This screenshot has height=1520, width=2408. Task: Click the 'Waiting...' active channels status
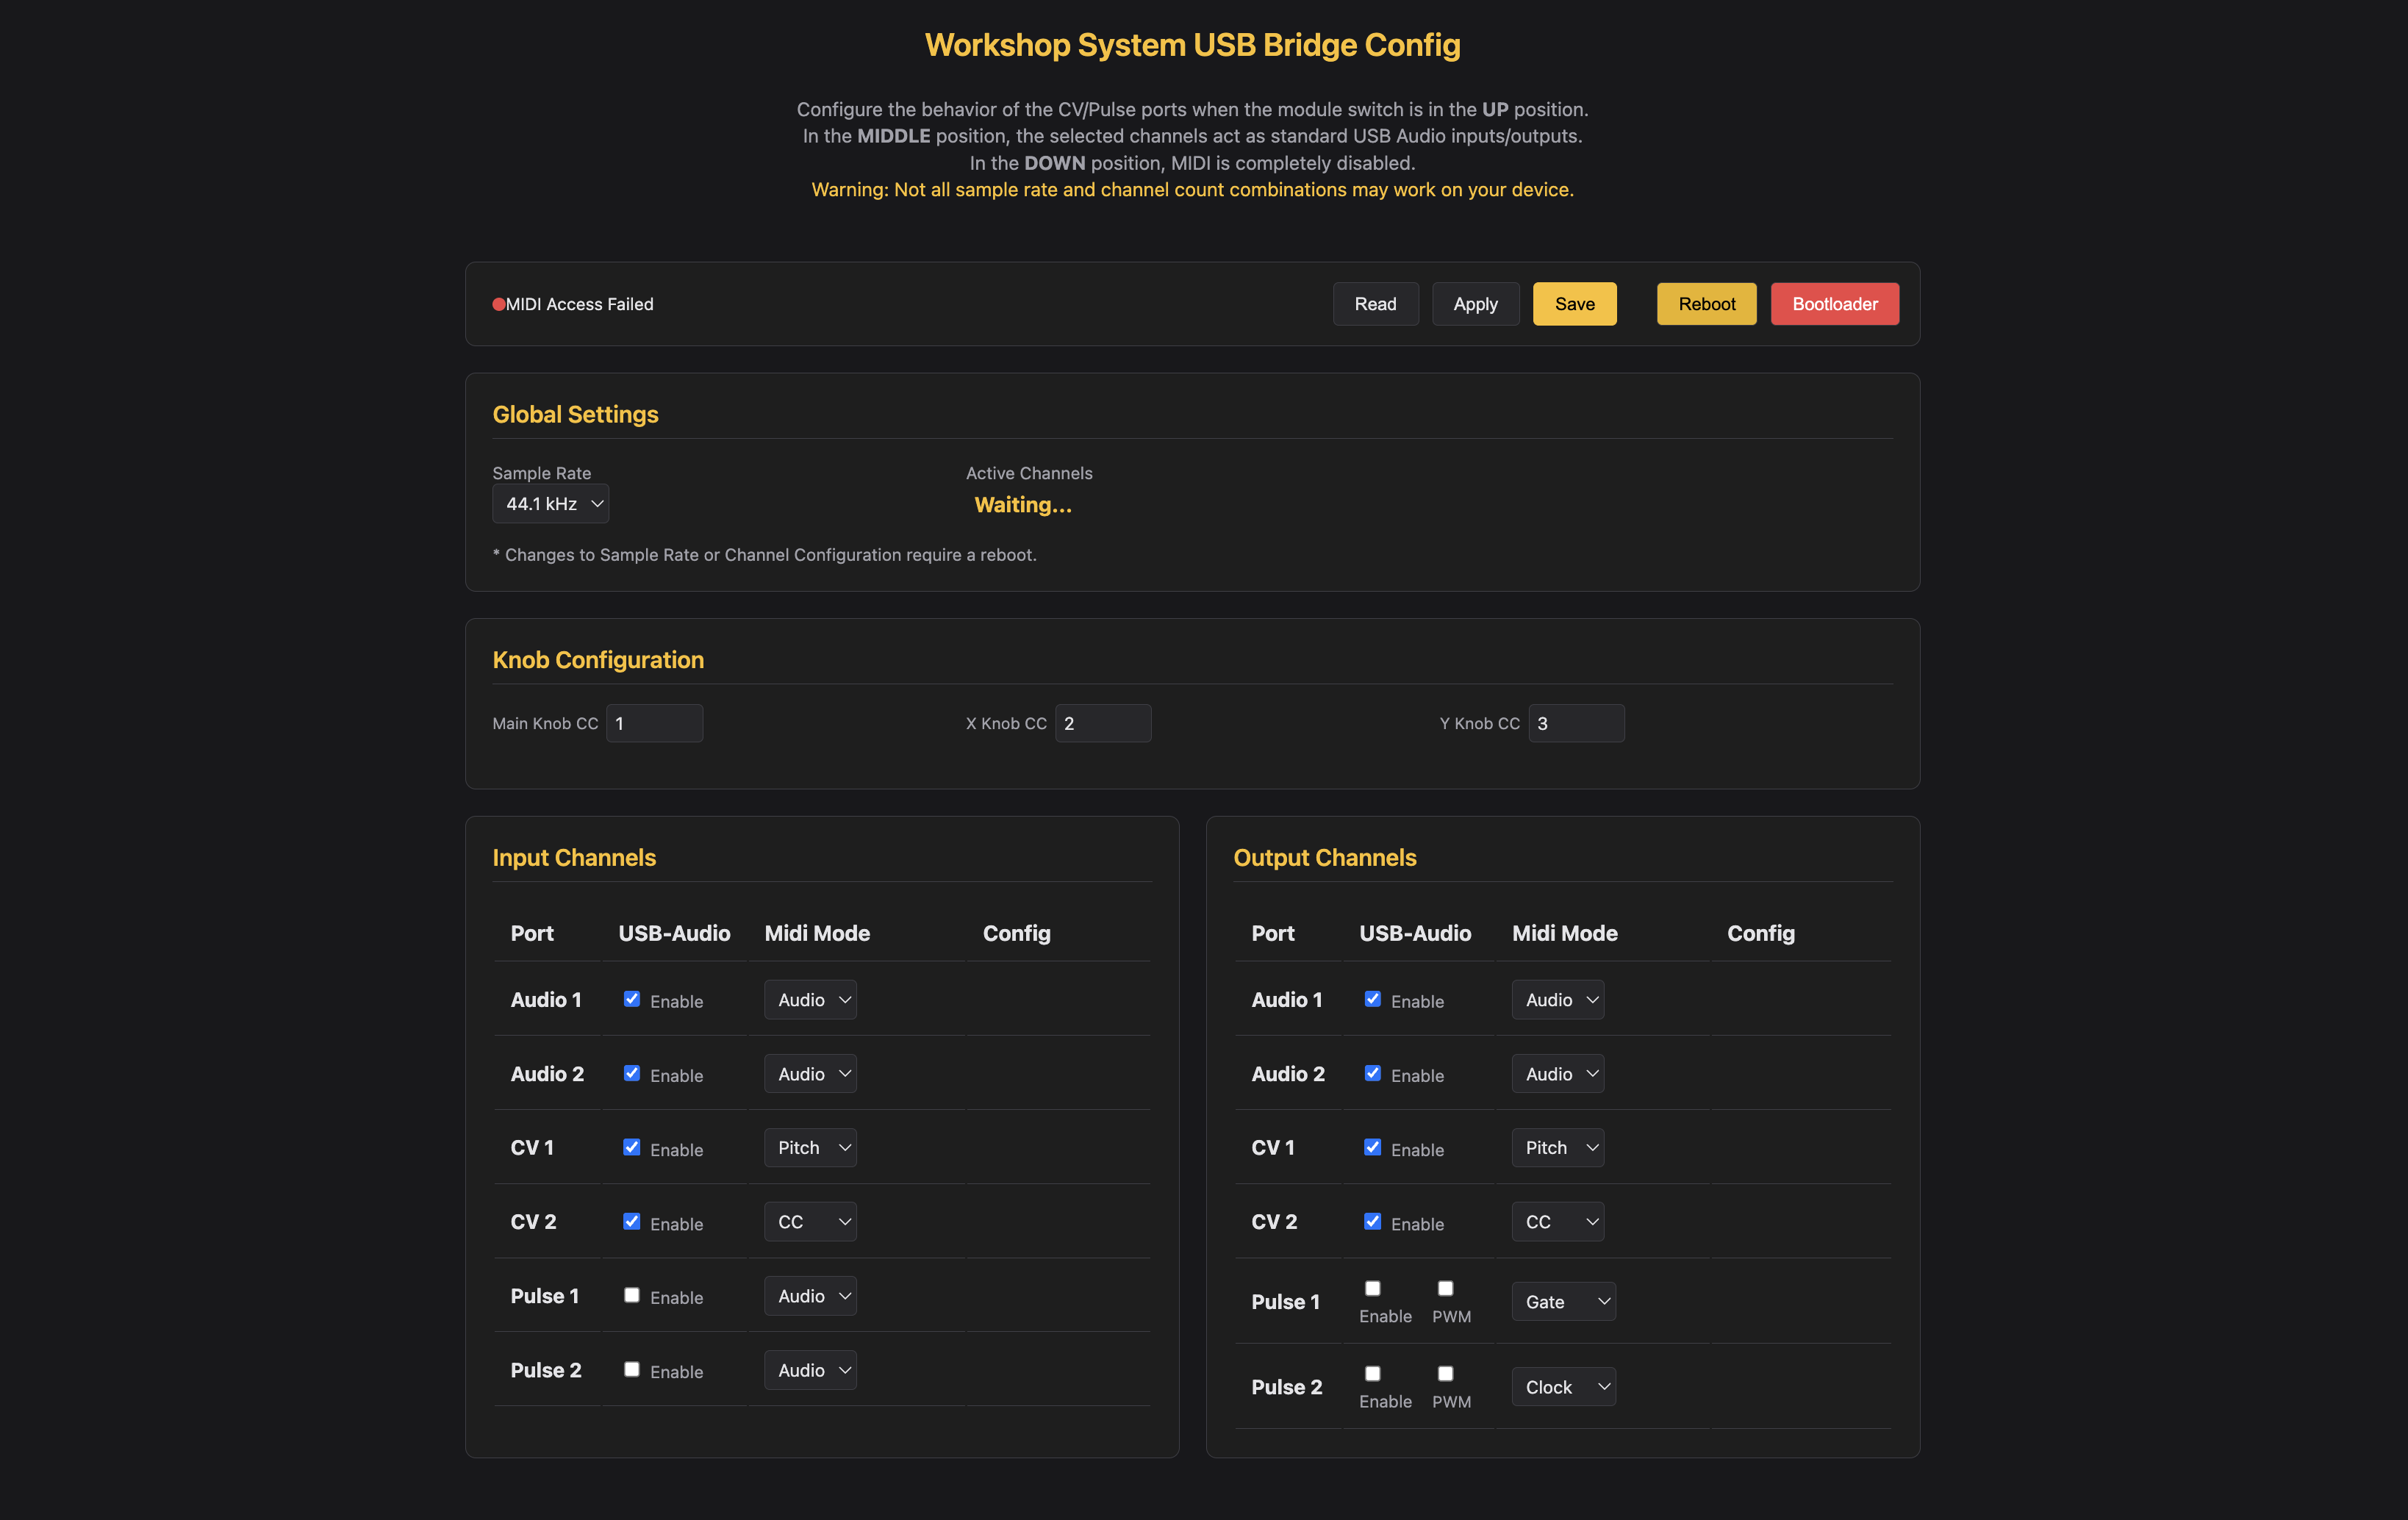(1023, 505)
